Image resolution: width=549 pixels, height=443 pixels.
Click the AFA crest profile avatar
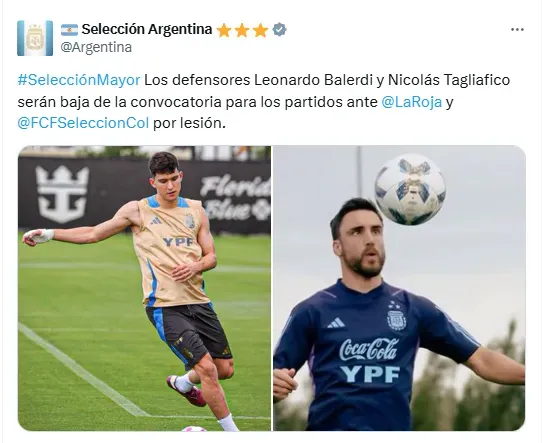35,38
